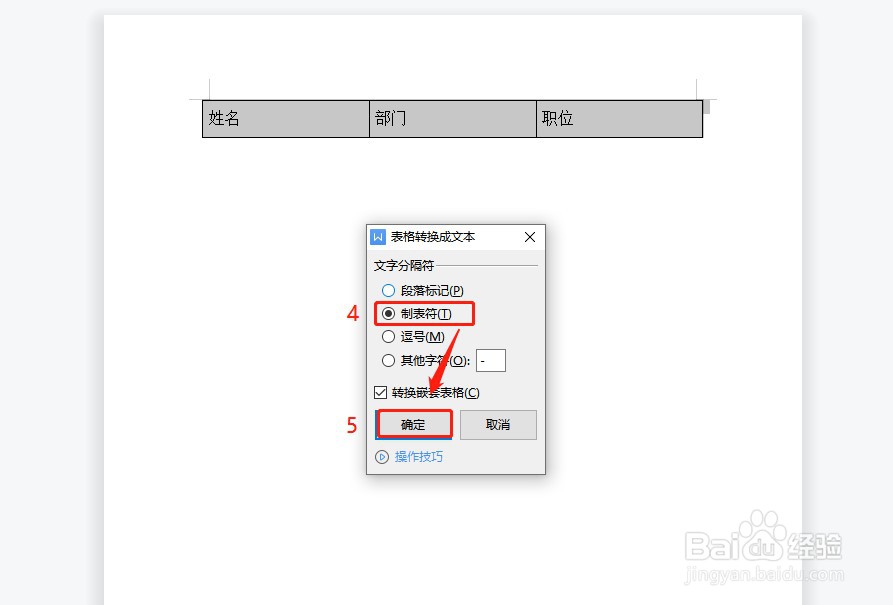Confirm with the 确定 button
Screen dimensions: 893x605
coord(413,425)
